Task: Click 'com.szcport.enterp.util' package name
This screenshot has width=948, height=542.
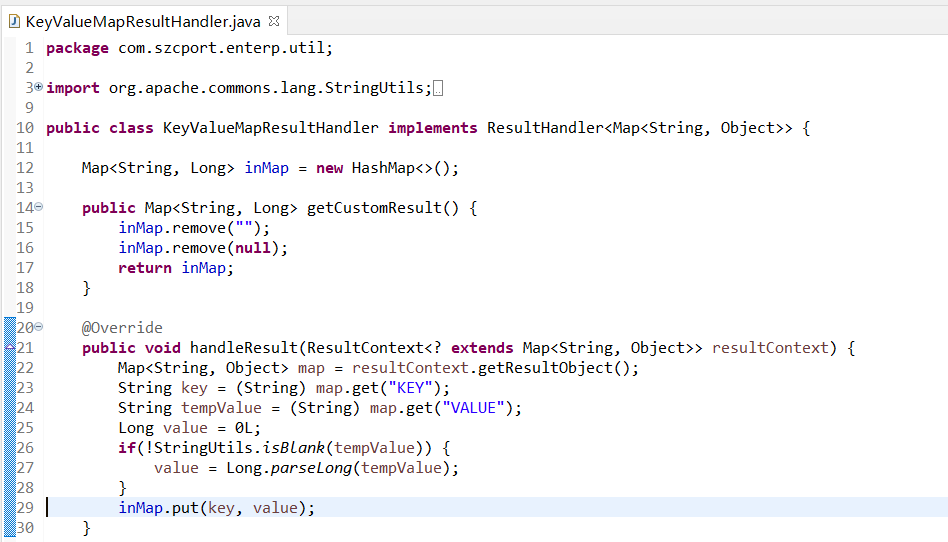Action: (222, 48)
